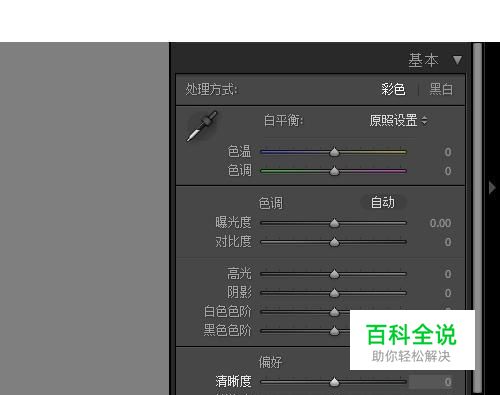The height and width of the screenshot is (395, 500).
Task: Click the 黑色色阶 slider handle
Action: point(334,331)
